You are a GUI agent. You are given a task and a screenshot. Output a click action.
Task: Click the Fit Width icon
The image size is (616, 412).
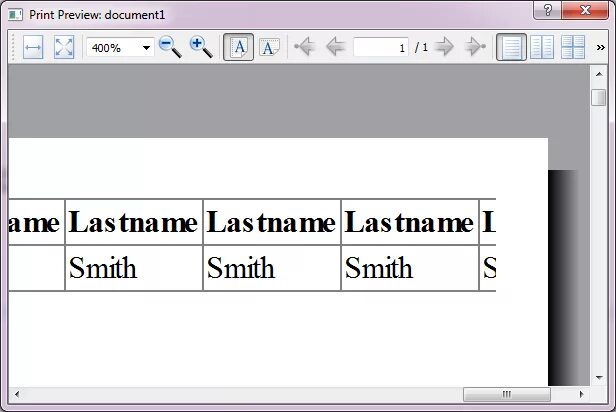pyautogui.click(x=33, y=48)
